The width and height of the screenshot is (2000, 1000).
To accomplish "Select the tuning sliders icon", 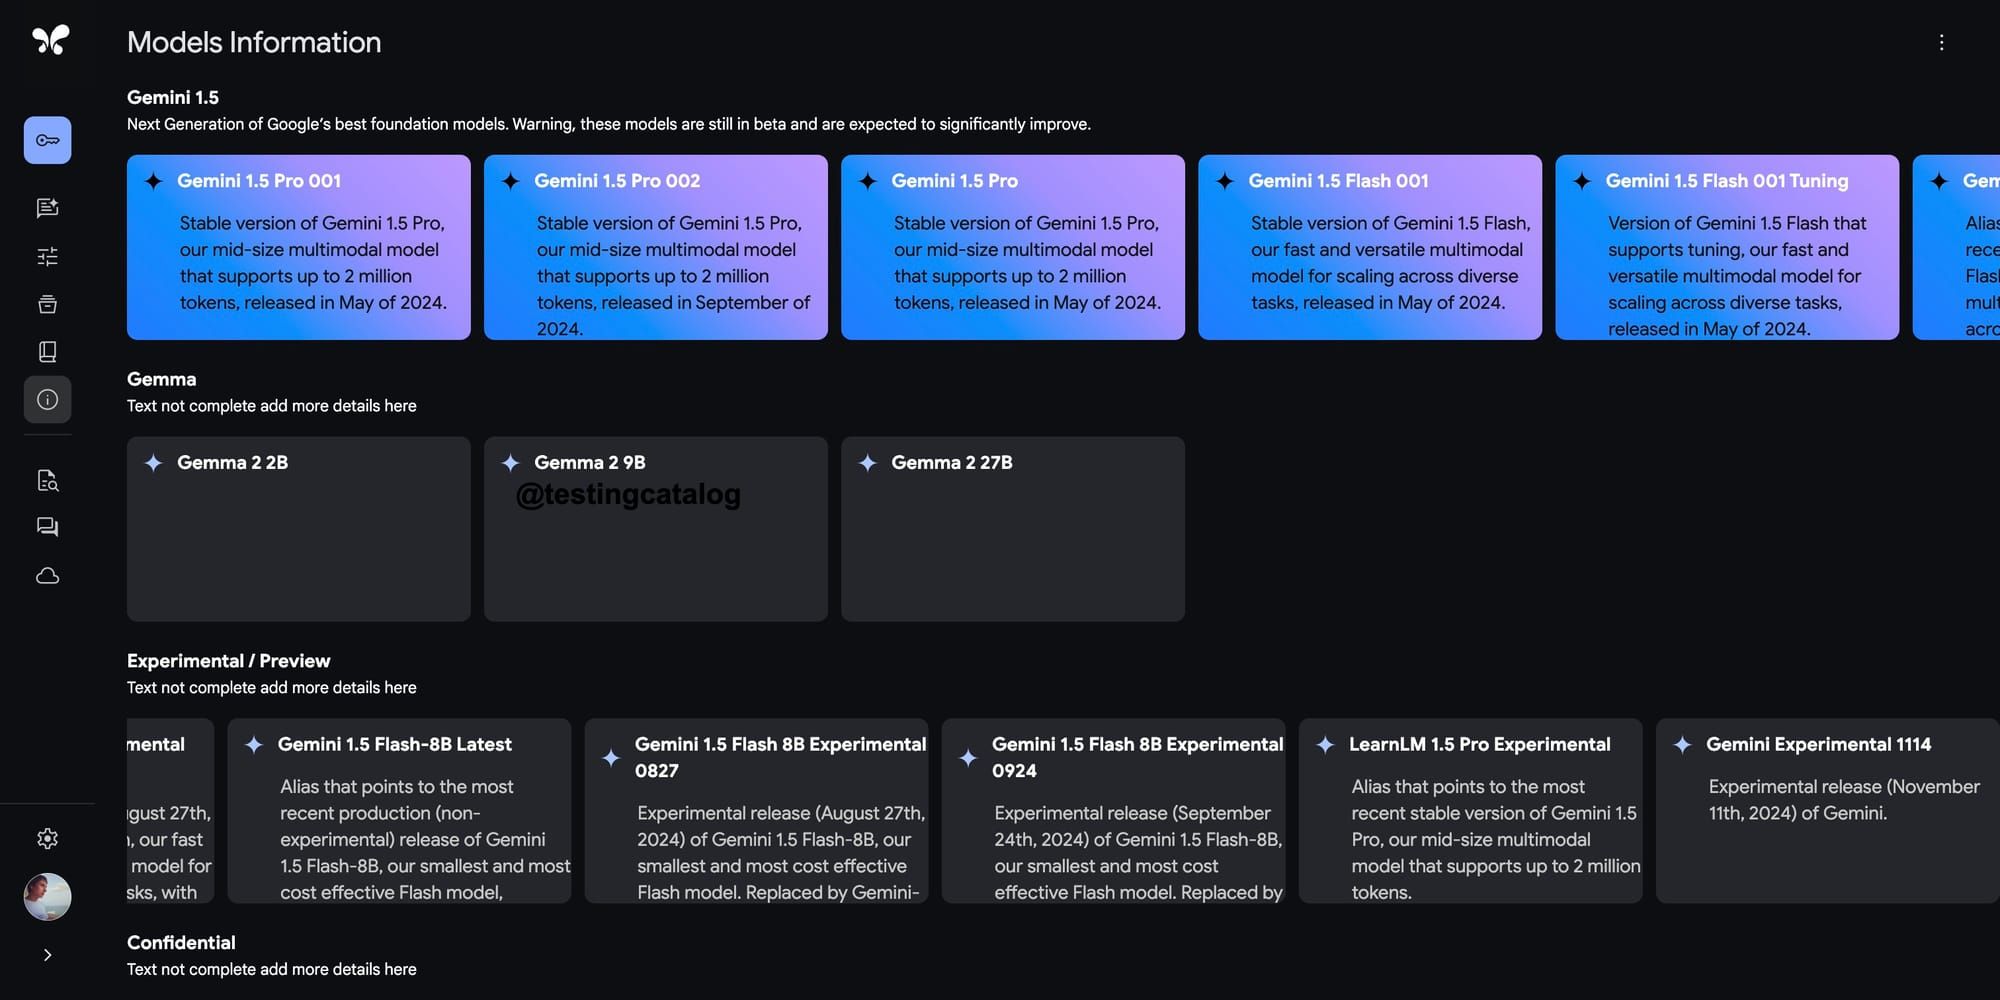I will pos(47,256).
